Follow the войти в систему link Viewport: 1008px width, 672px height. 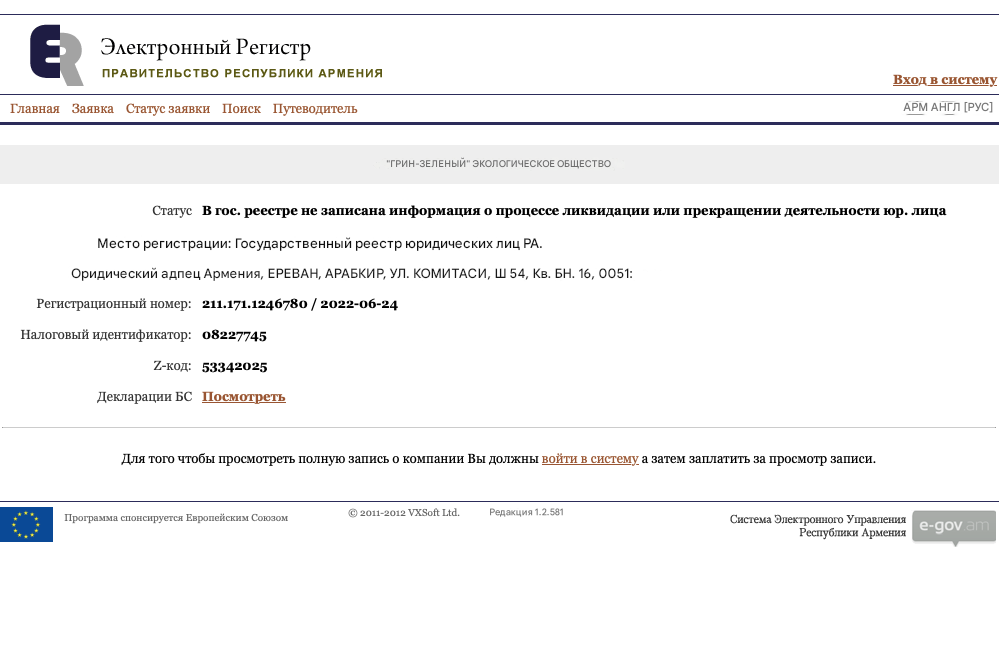[590, 459]
